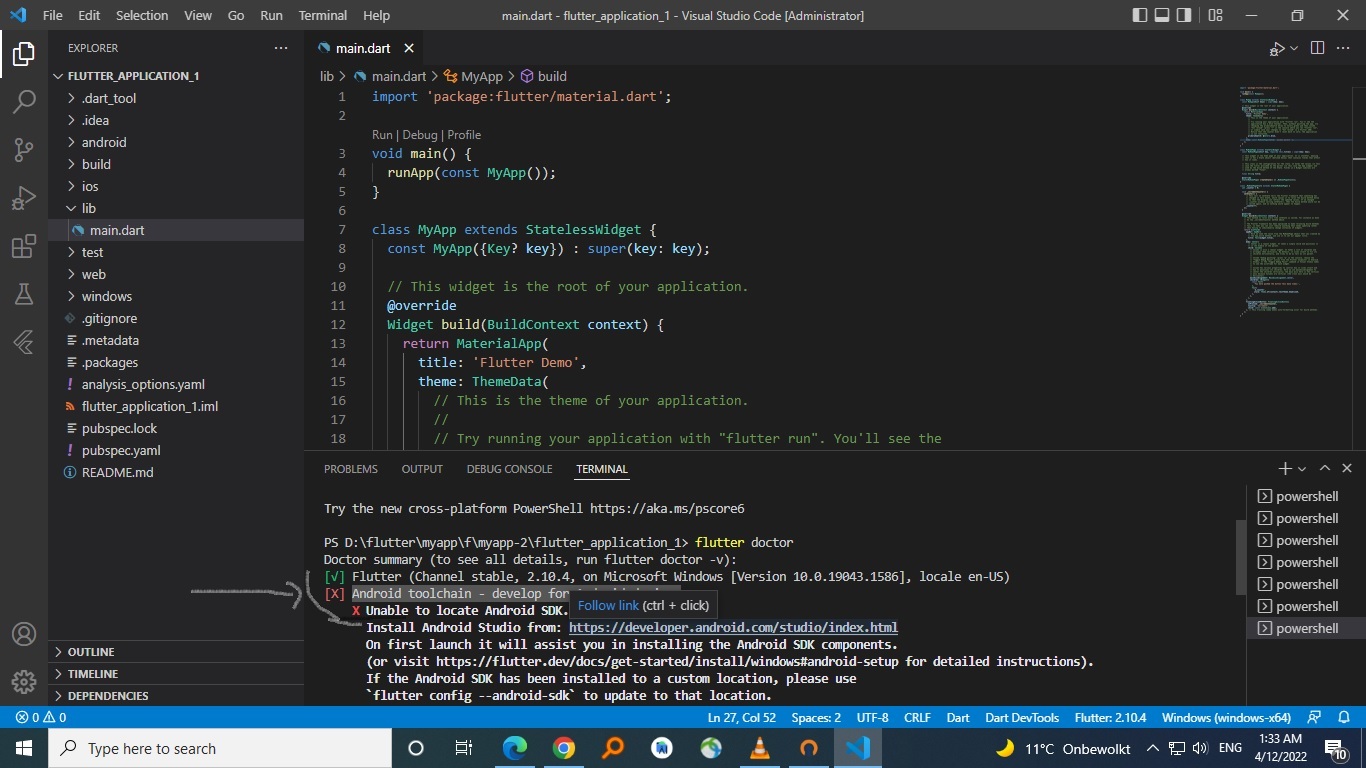Click errors and warnings status indicator
The image size is (1366, 768).
point(41,717)
